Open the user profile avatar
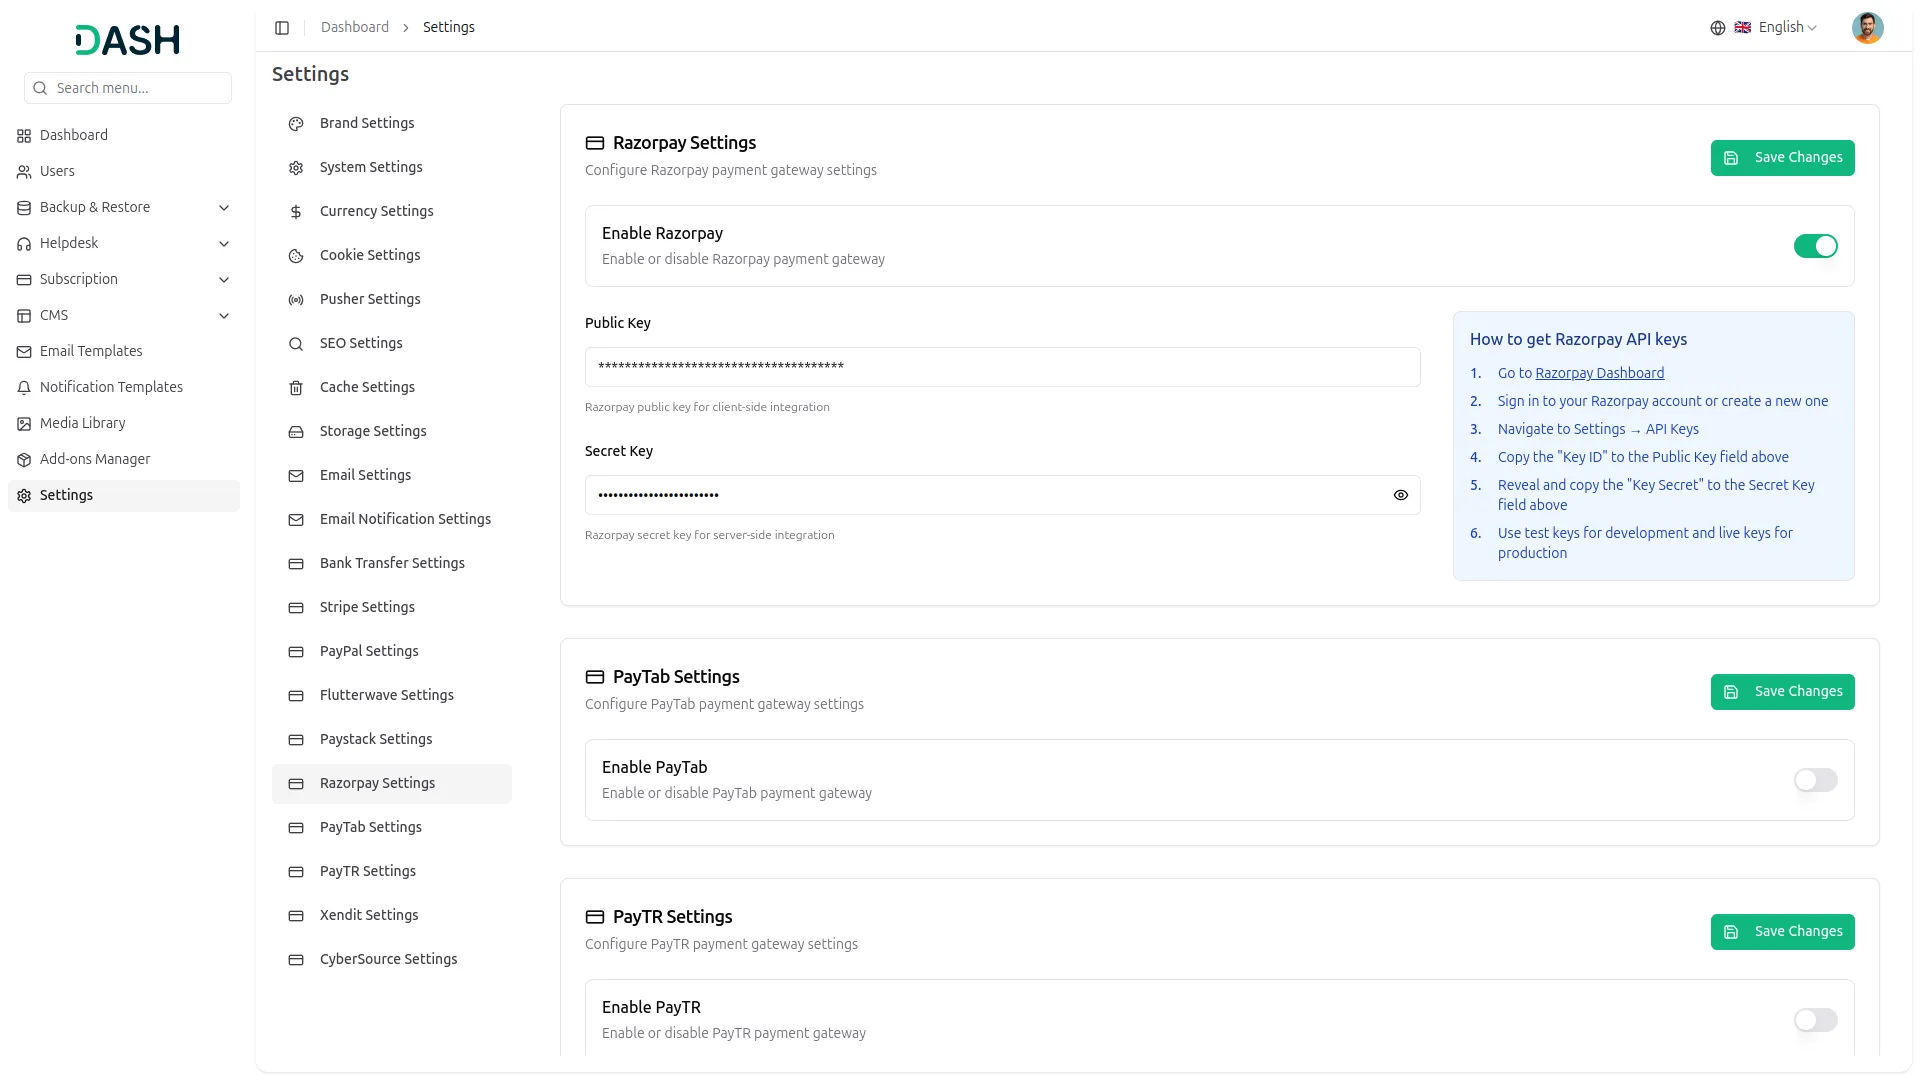The width and height of the screenshot is (1920, 1080). (x=1867, y=28)
